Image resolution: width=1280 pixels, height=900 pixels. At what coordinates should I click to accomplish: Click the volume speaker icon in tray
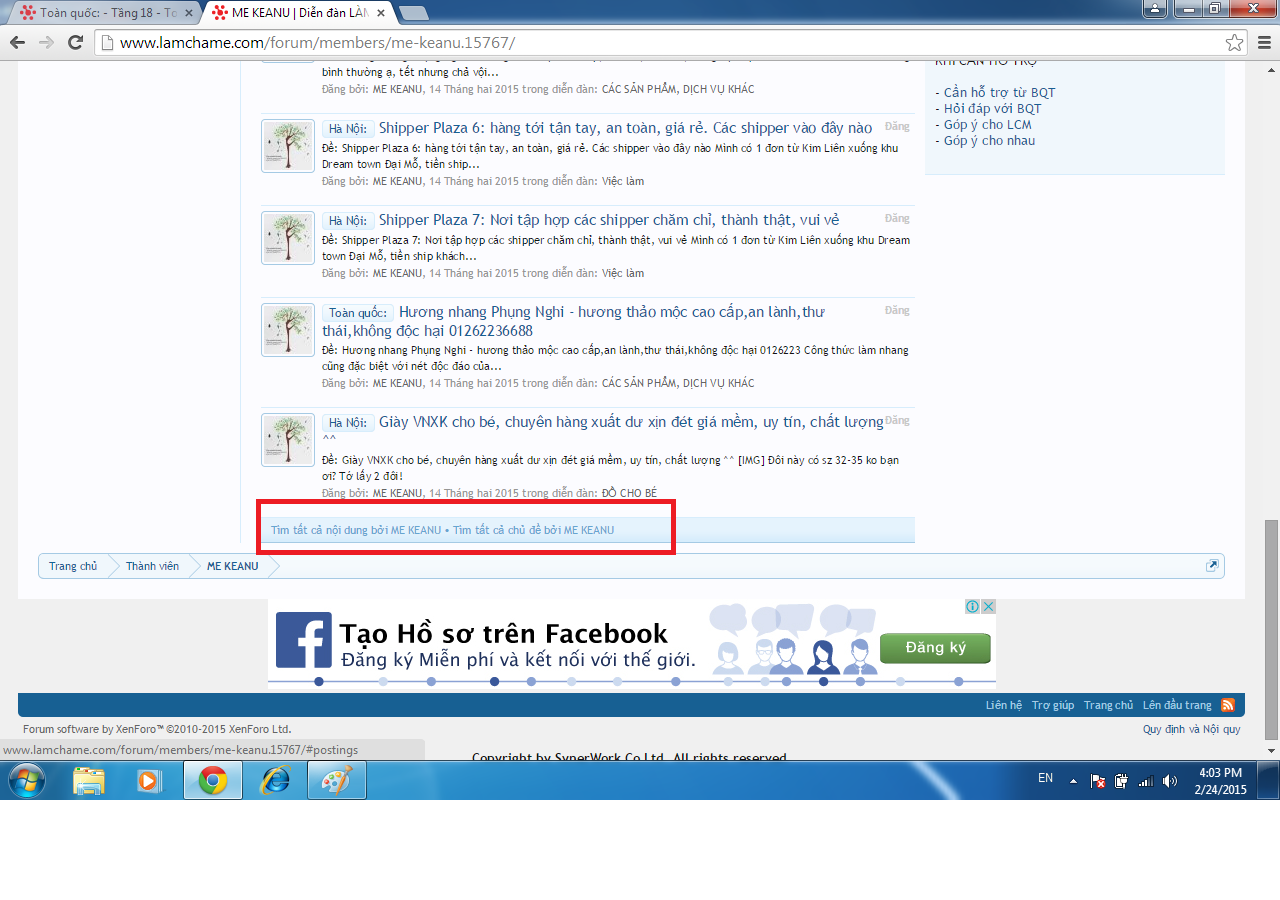pyautogui.click(x=1169, y=781)
